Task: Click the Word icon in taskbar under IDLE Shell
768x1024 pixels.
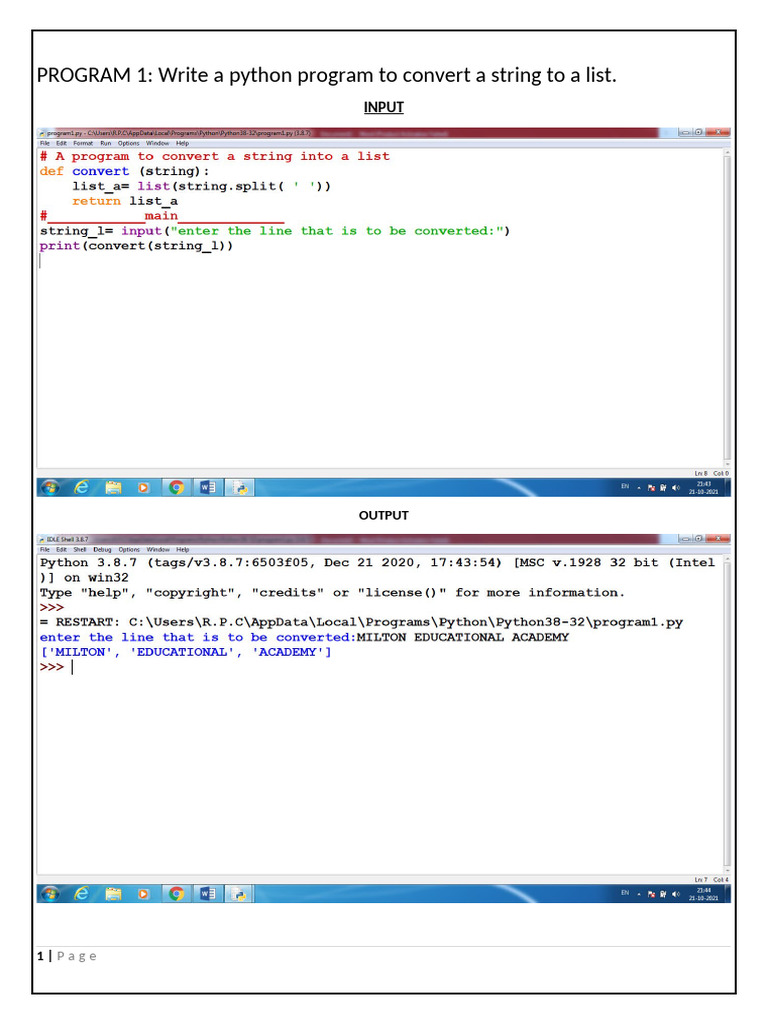Action: click(x=208, y=894)
